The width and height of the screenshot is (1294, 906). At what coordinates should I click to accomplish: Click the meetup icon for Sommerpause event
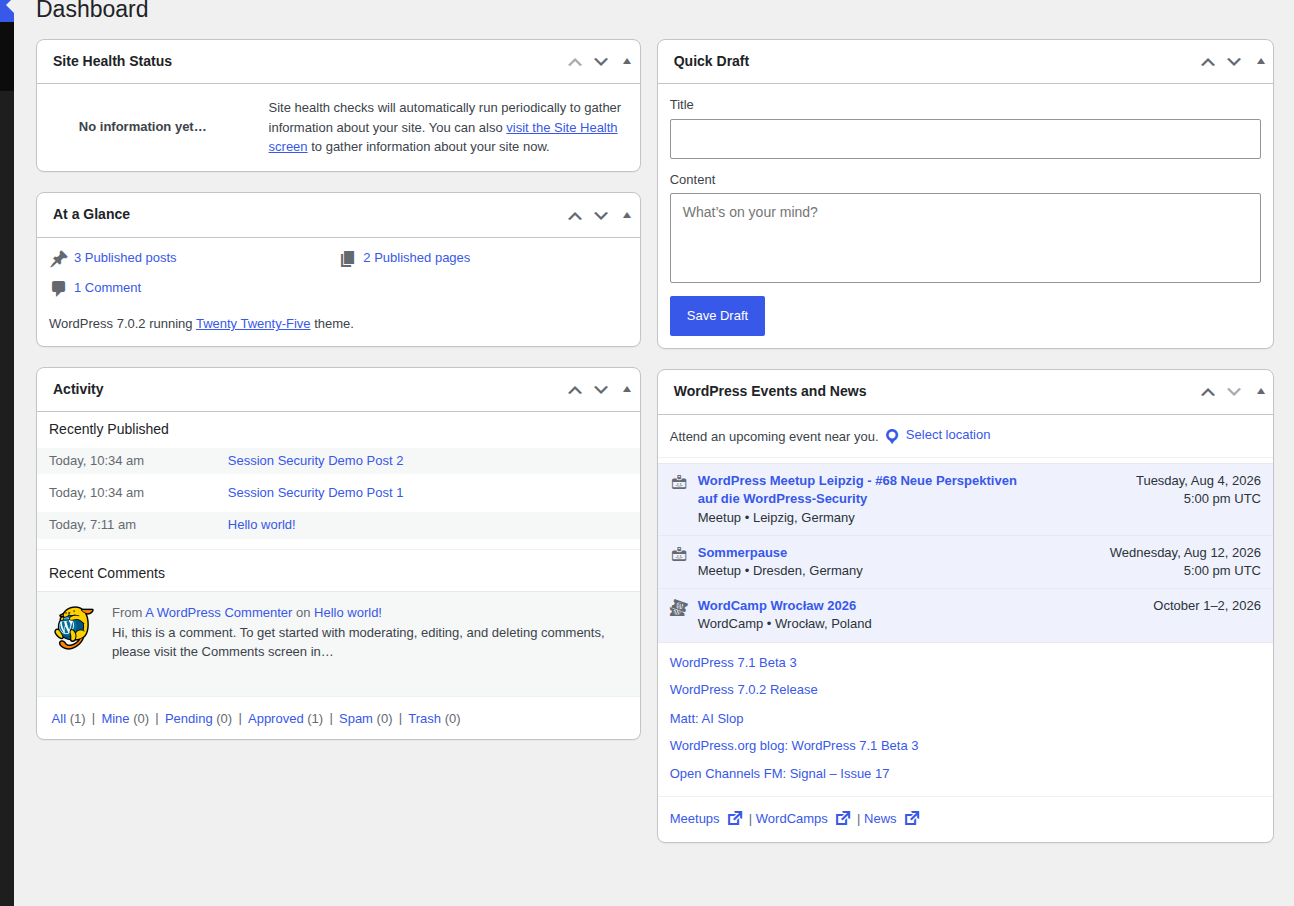[x=679, y=554]
